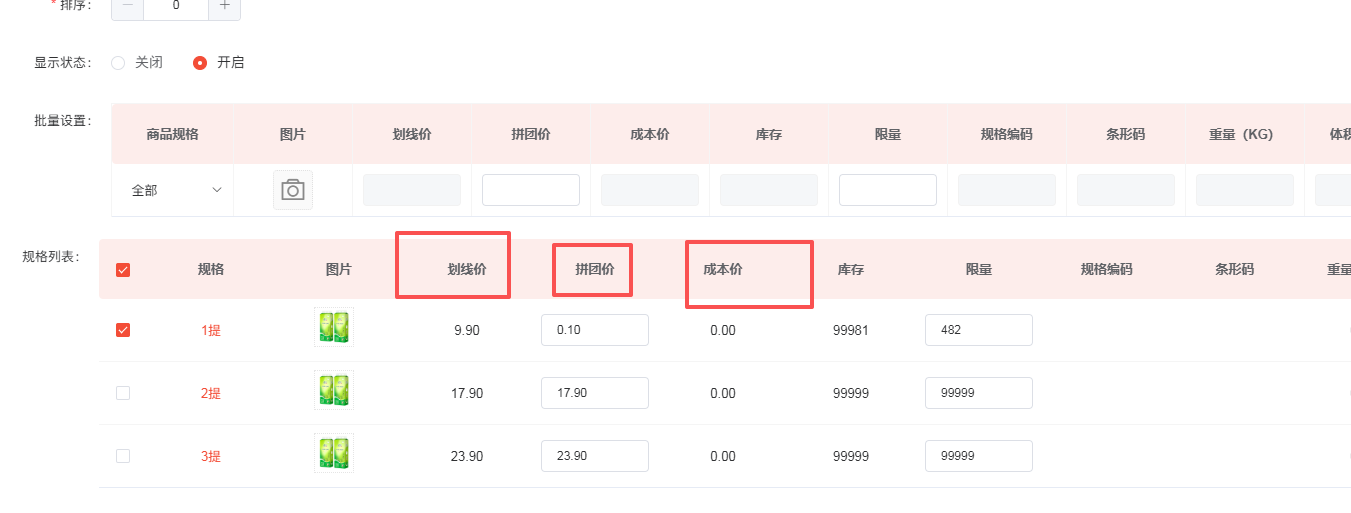Select the 开启 display status radio
Viewport: 1351px width, 513px height.
point(200,62)
